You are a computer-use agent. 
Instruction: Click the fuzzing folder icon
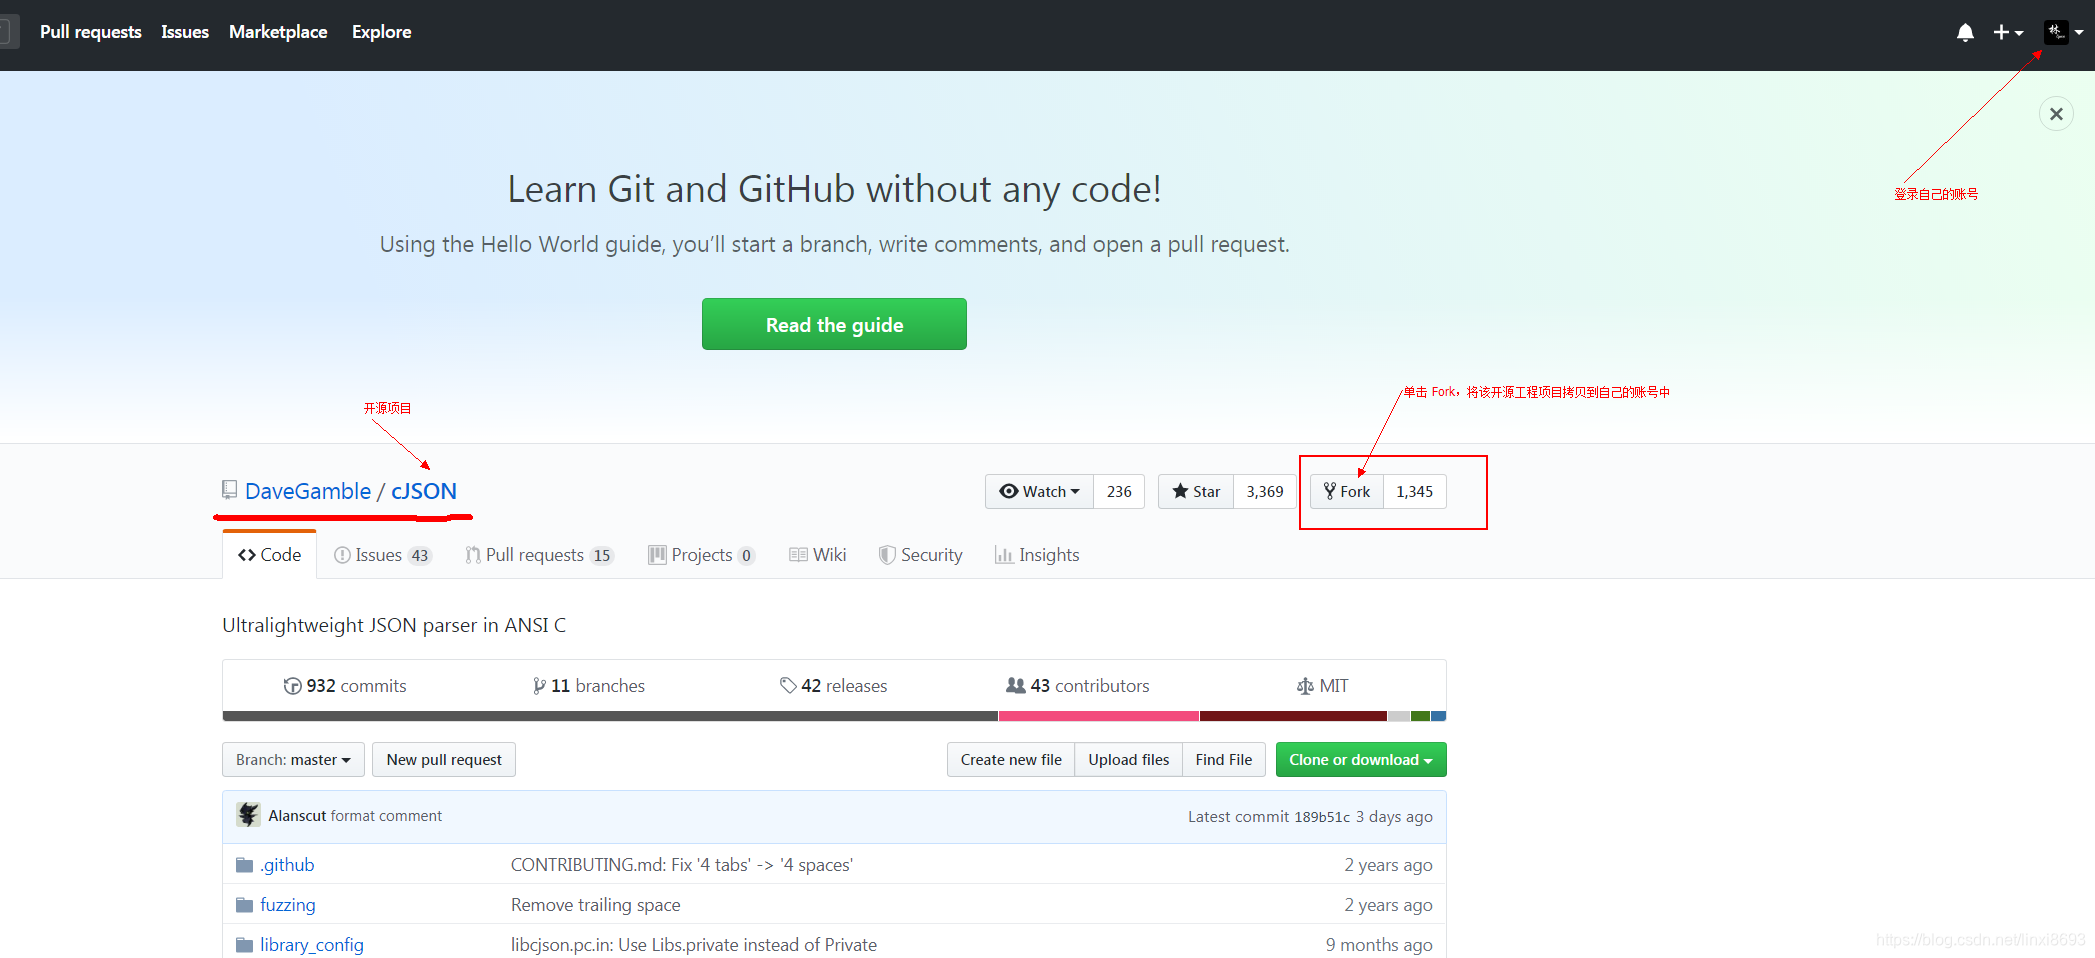pos(244,904)
